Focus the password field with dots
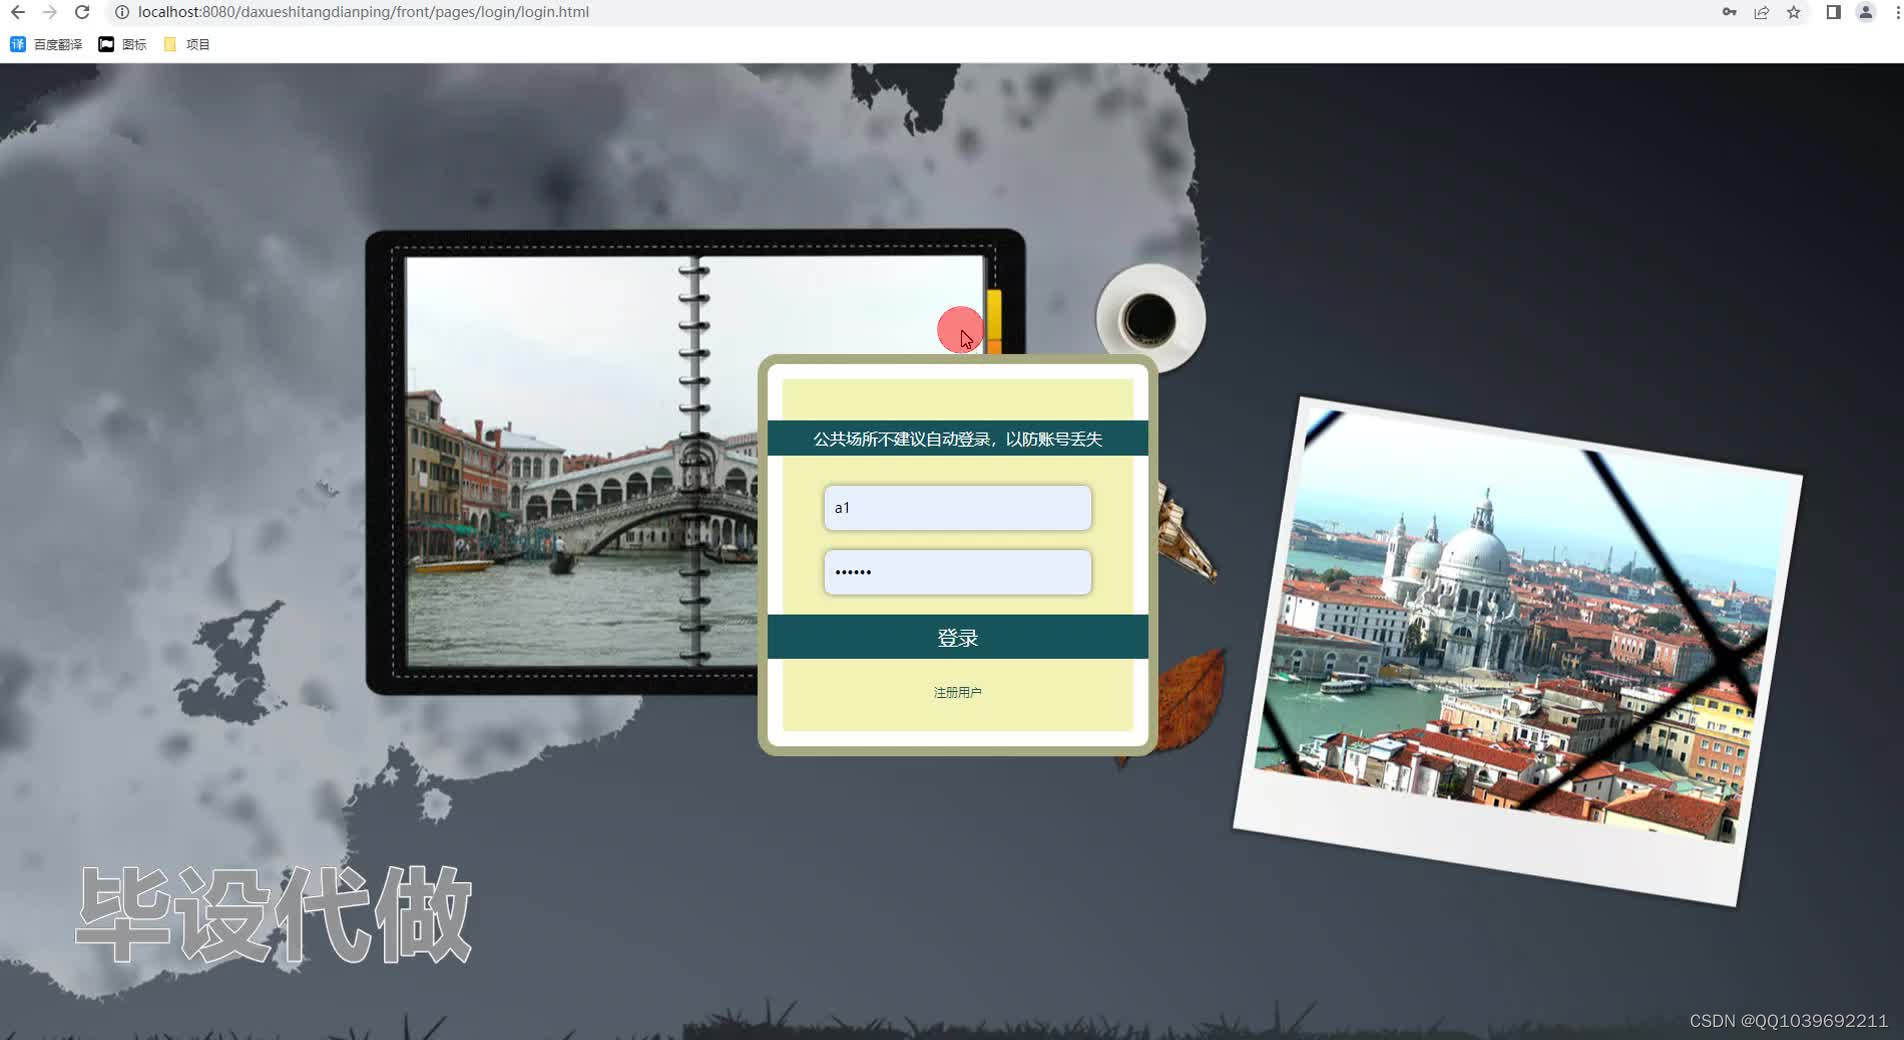1904x1040 pixels. tap(957, 572)
